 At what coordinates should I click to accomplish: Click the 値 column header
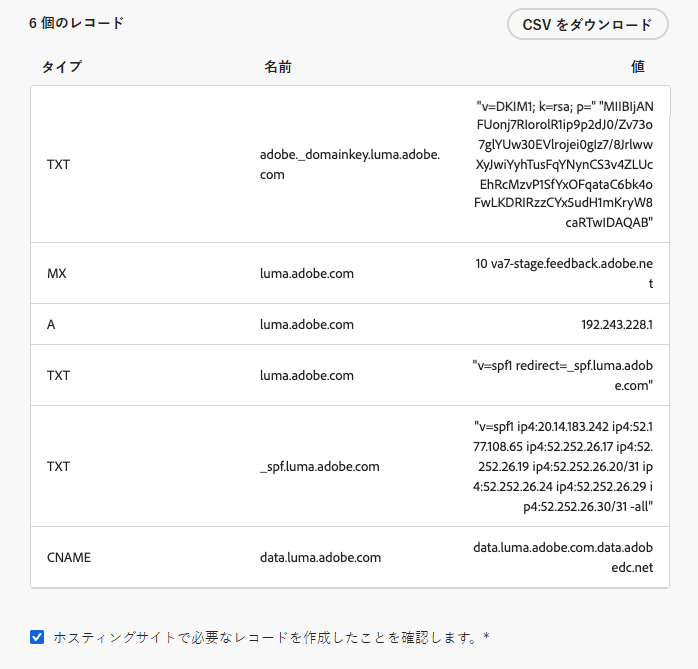tap(637, 67)
